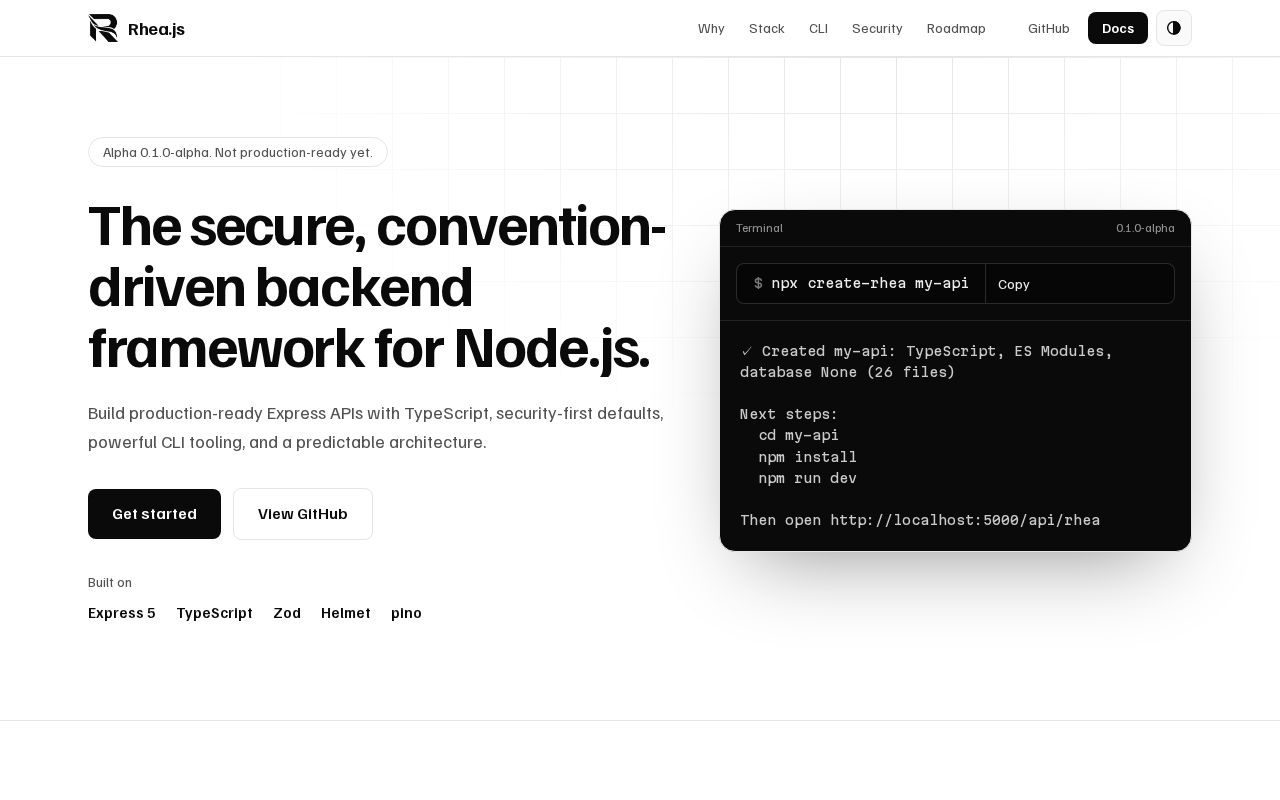
Task: Click the 'Built on' caption
Action: [110, 583]
